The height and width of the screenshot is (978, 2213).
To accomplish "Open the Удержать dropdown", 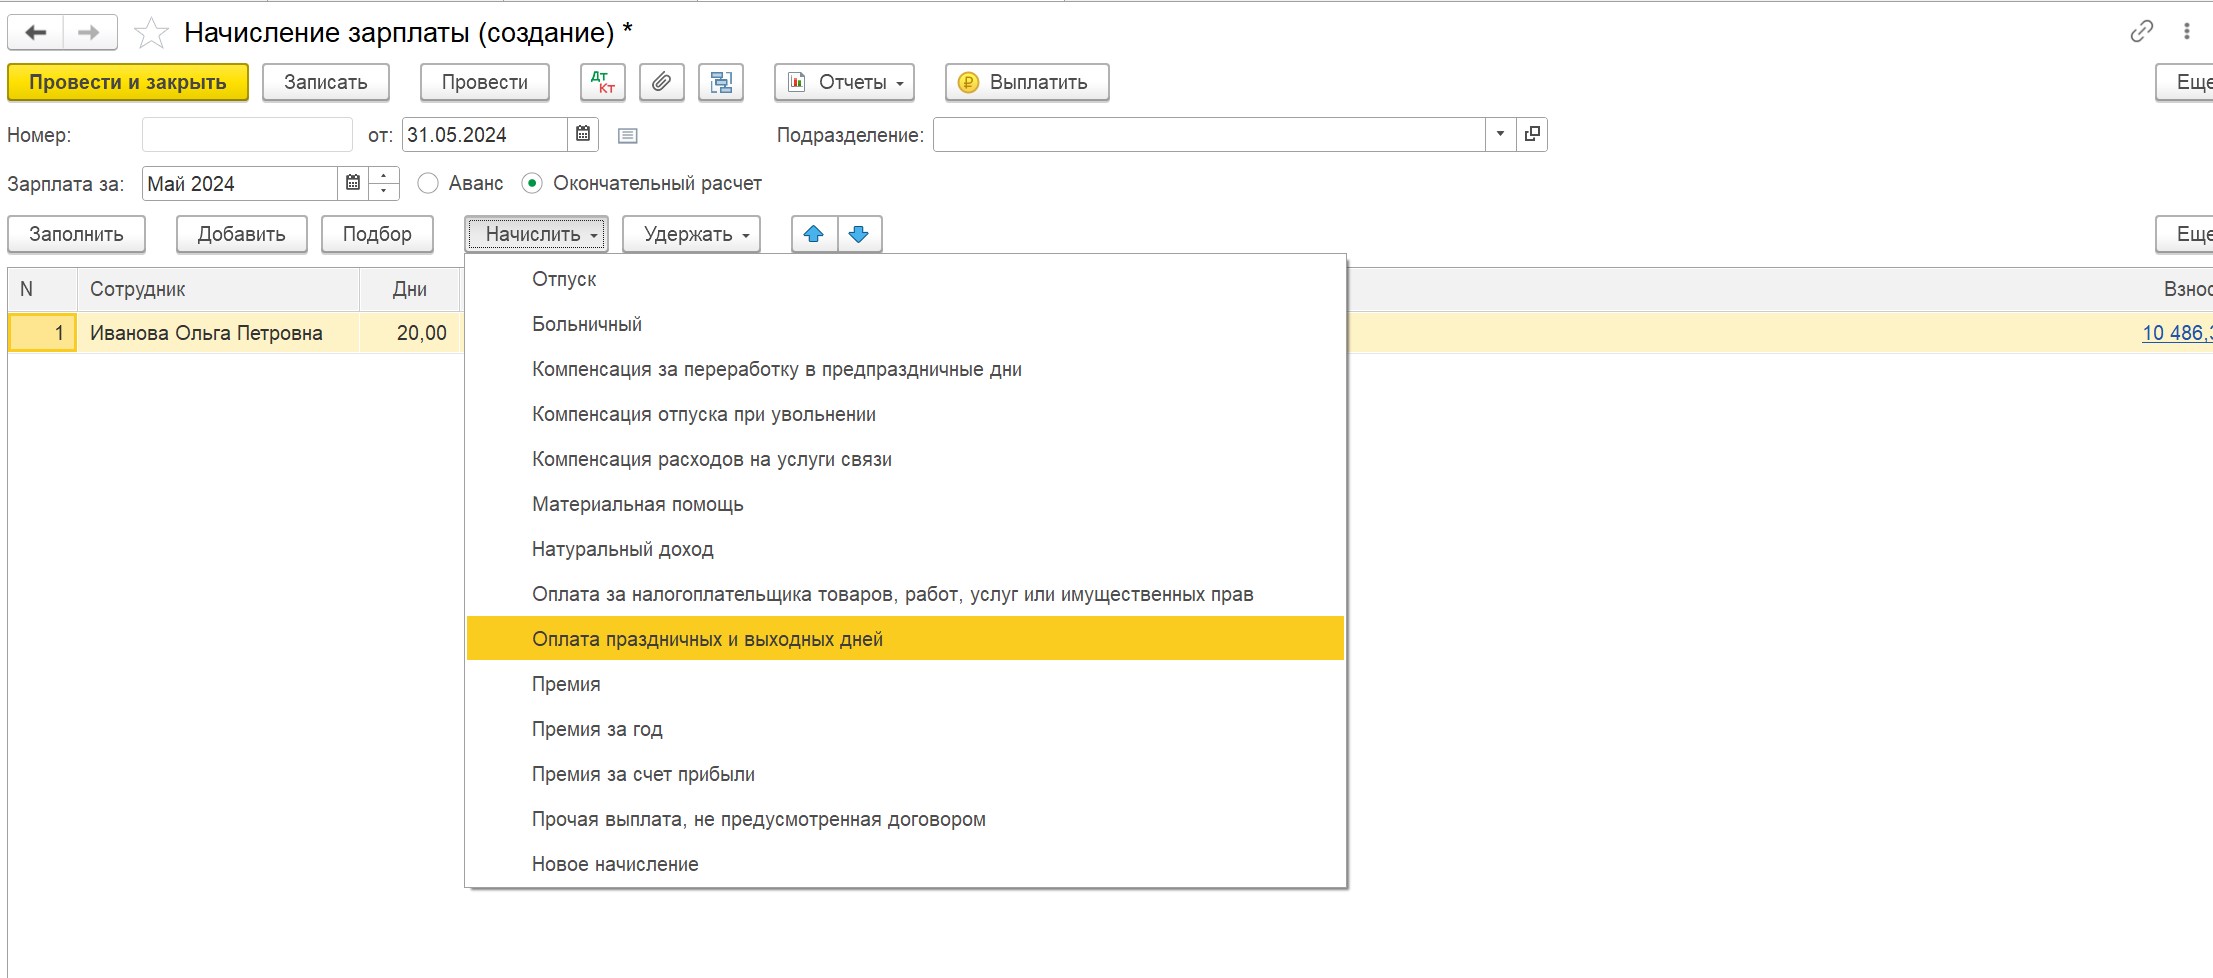I will (x=691, y=234).
